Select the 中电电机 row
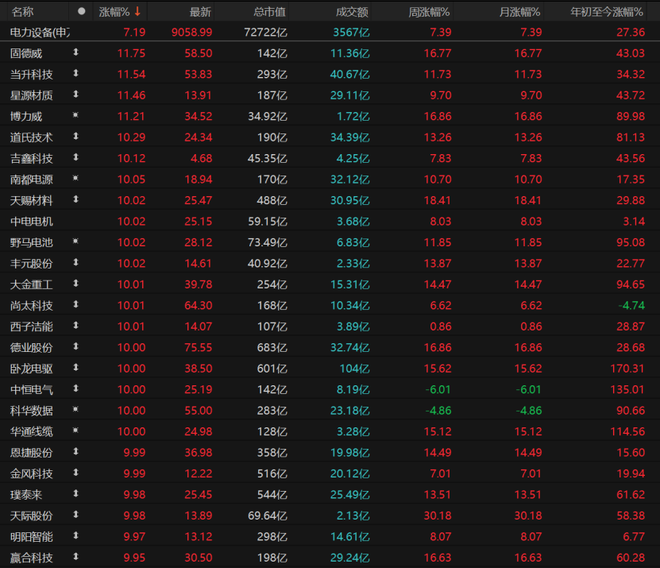The height and width of the screenshot is (568, 660). 330,221
